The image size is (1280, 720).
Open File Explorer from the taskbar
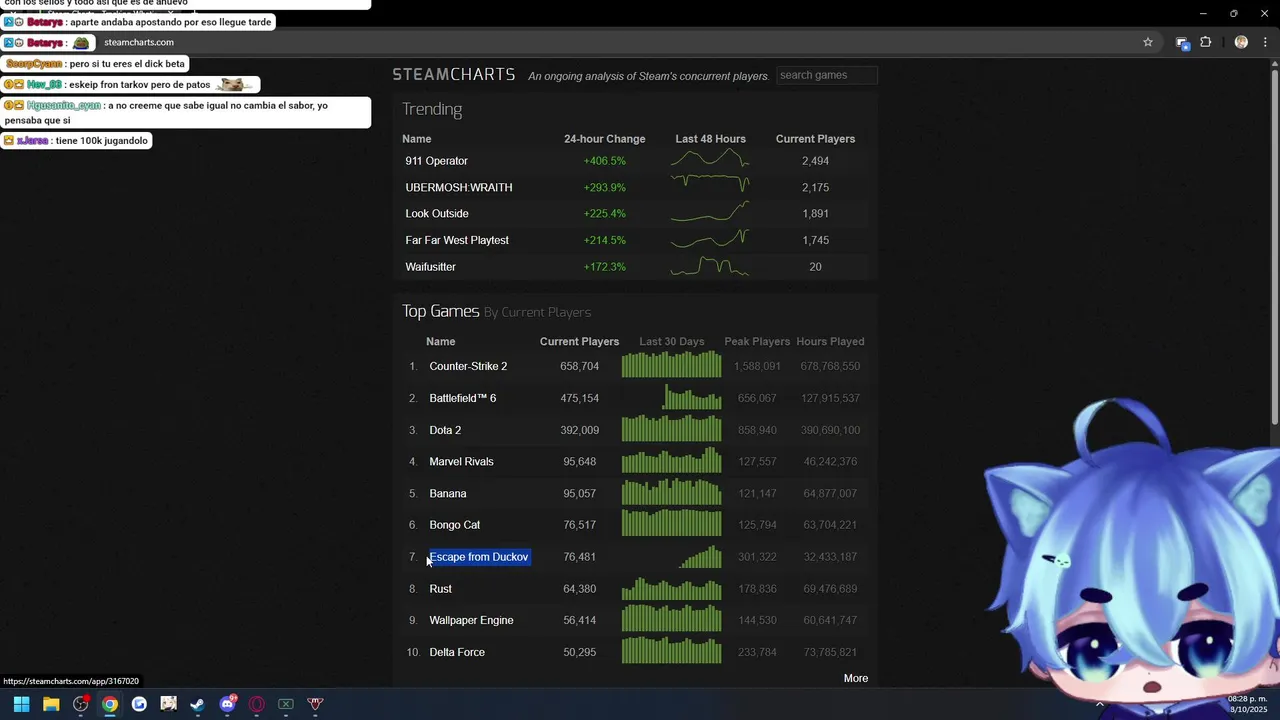click(51, 704)
